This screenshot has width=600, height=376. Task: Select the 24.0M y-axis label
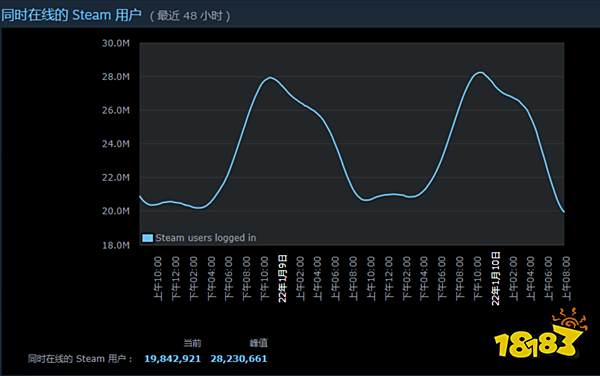coord(116,144)
